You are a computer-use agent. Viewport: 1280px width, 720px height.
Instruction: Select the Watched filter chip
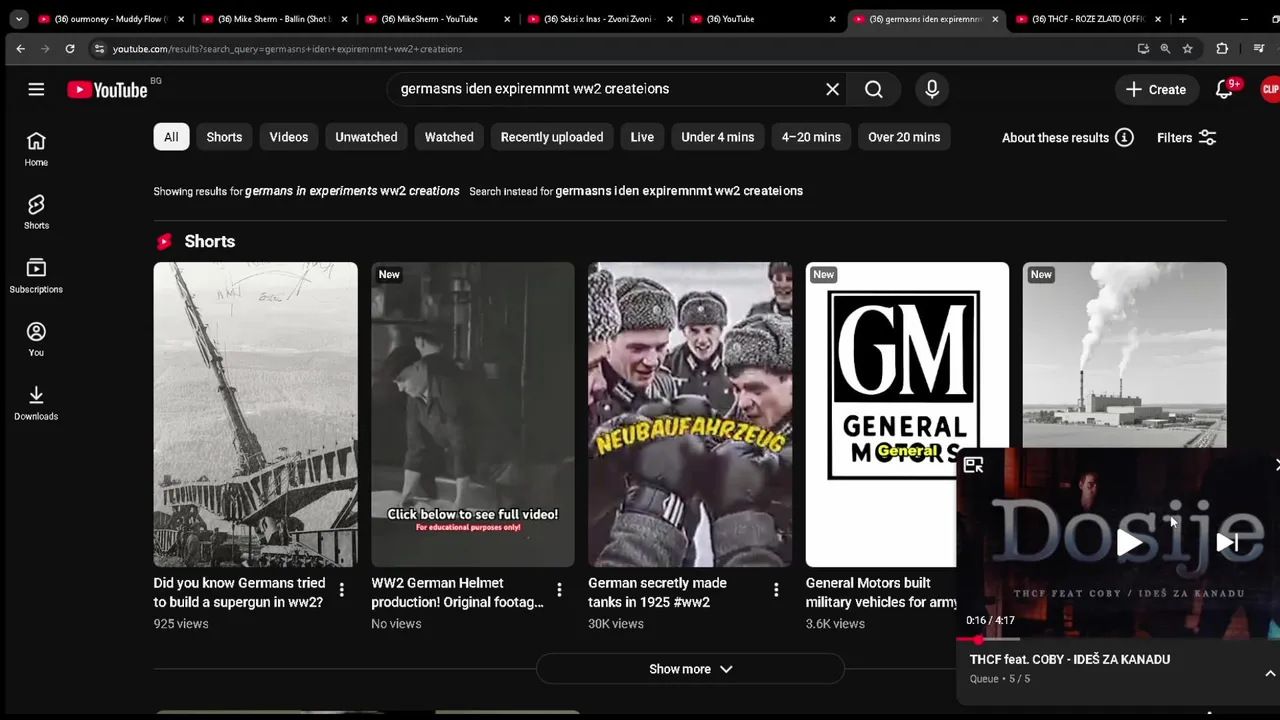[x=449, y=137]
